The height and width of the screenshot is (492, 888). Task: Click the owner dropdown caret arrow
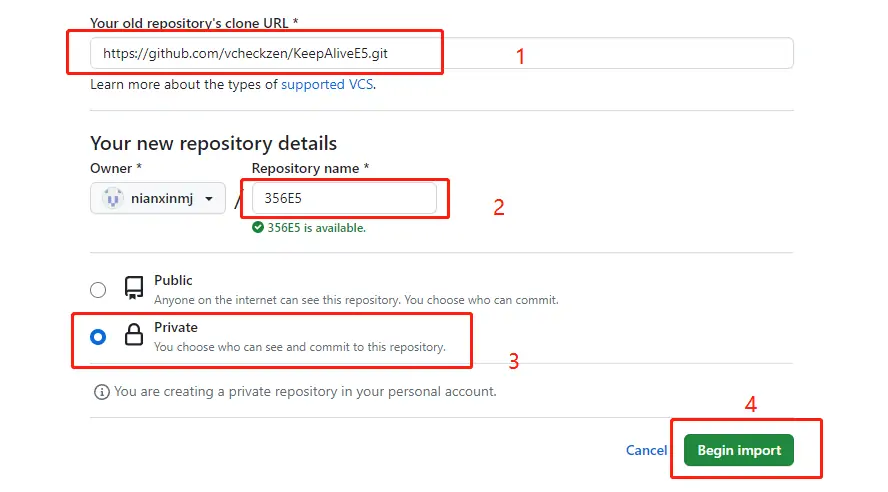tap(209, 198)
